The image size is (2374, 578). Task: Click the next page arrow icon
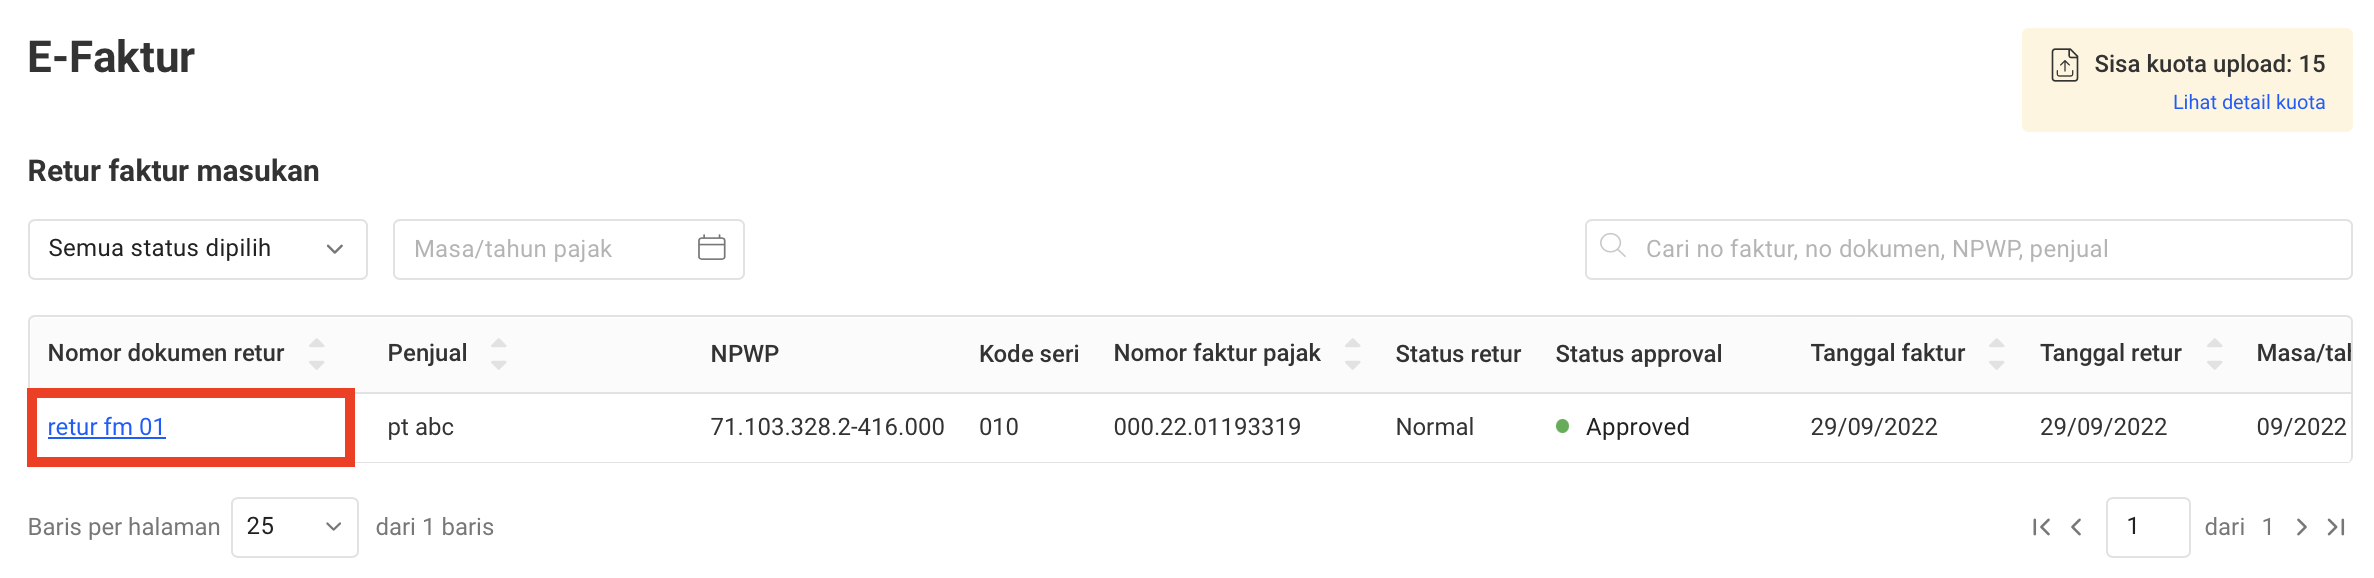2301,527
